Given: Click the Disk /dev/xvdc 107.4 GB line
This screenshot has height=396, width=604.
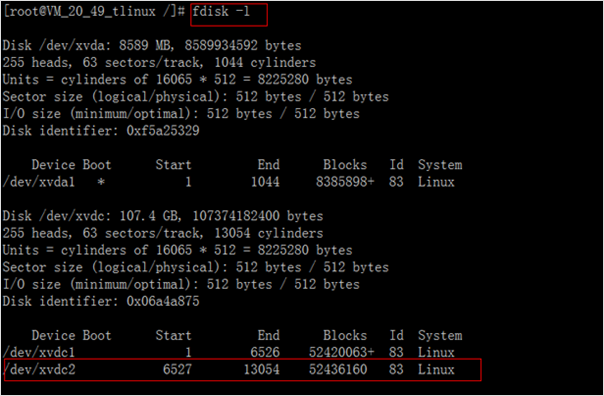Looking at the screenshot, I should point(163,216).
